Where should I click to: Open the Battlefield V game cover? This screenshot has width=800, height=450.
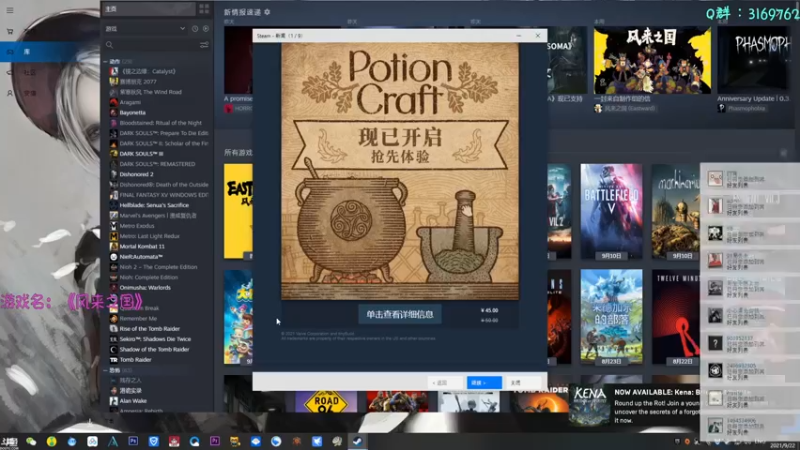click(x=611, y=211)
